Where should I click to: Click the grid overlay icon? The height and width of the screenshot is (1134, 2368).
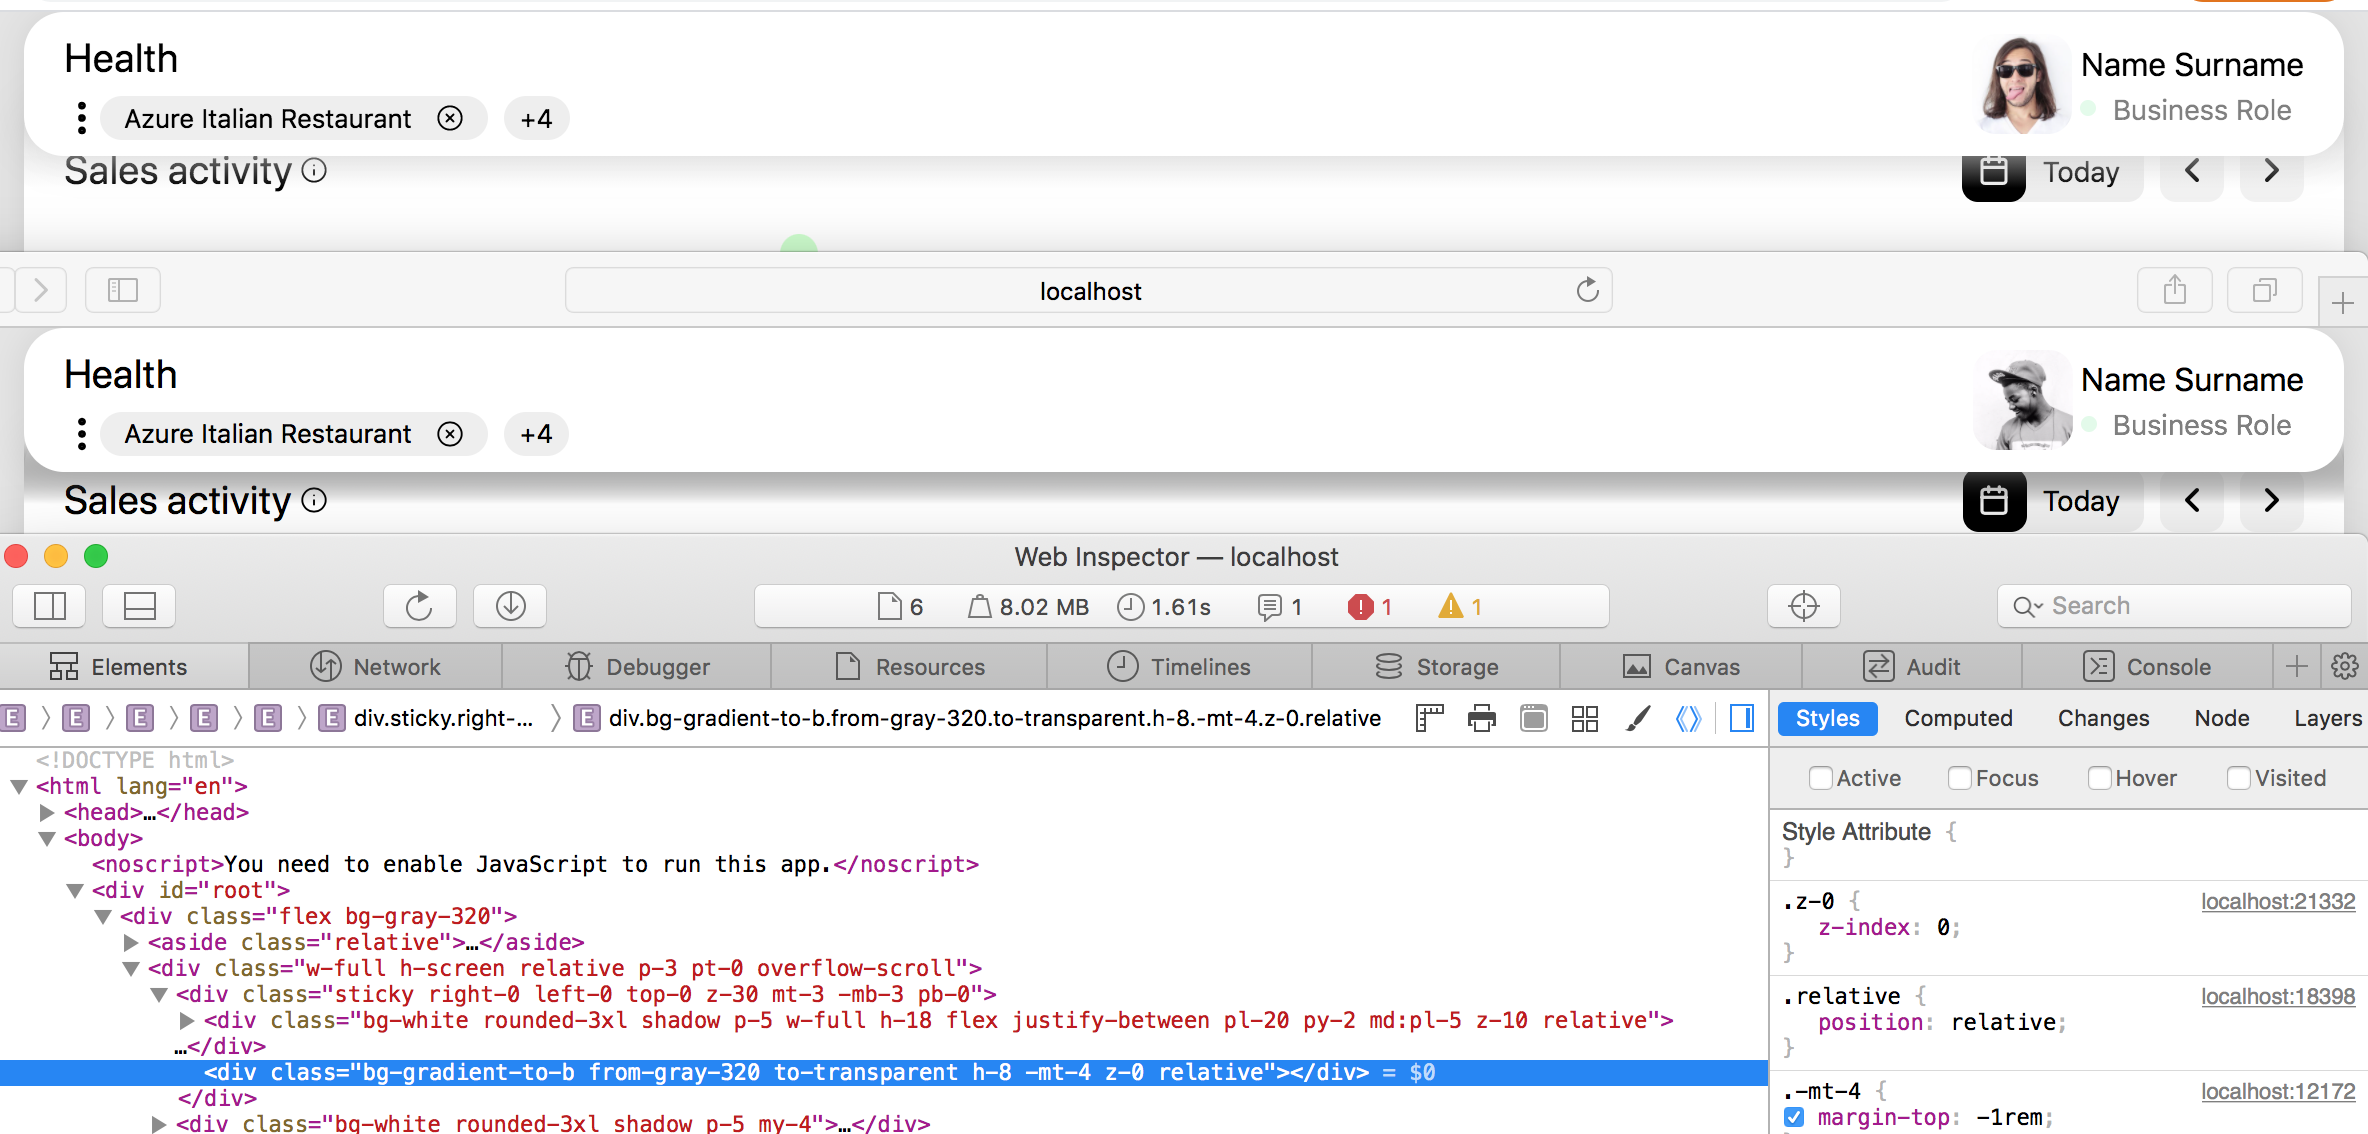[x=1584, y=718]
